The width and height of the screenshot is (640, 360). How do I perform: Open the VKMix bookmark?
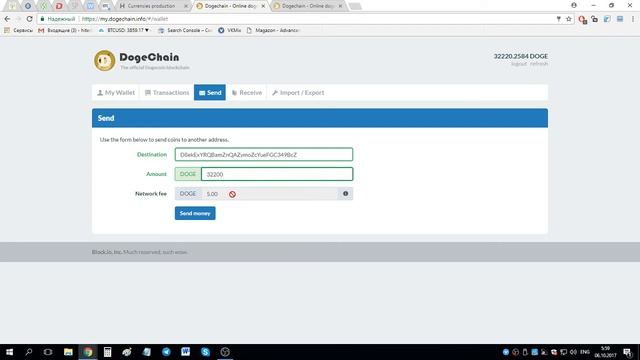coord(229,30)
